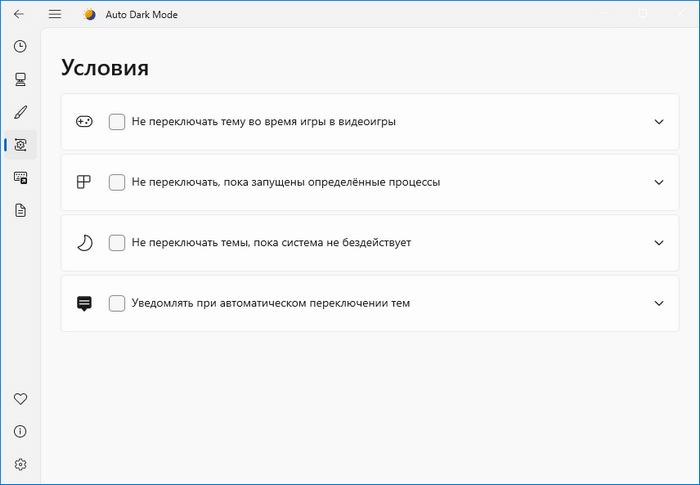Go back with the arrow button

19,14
